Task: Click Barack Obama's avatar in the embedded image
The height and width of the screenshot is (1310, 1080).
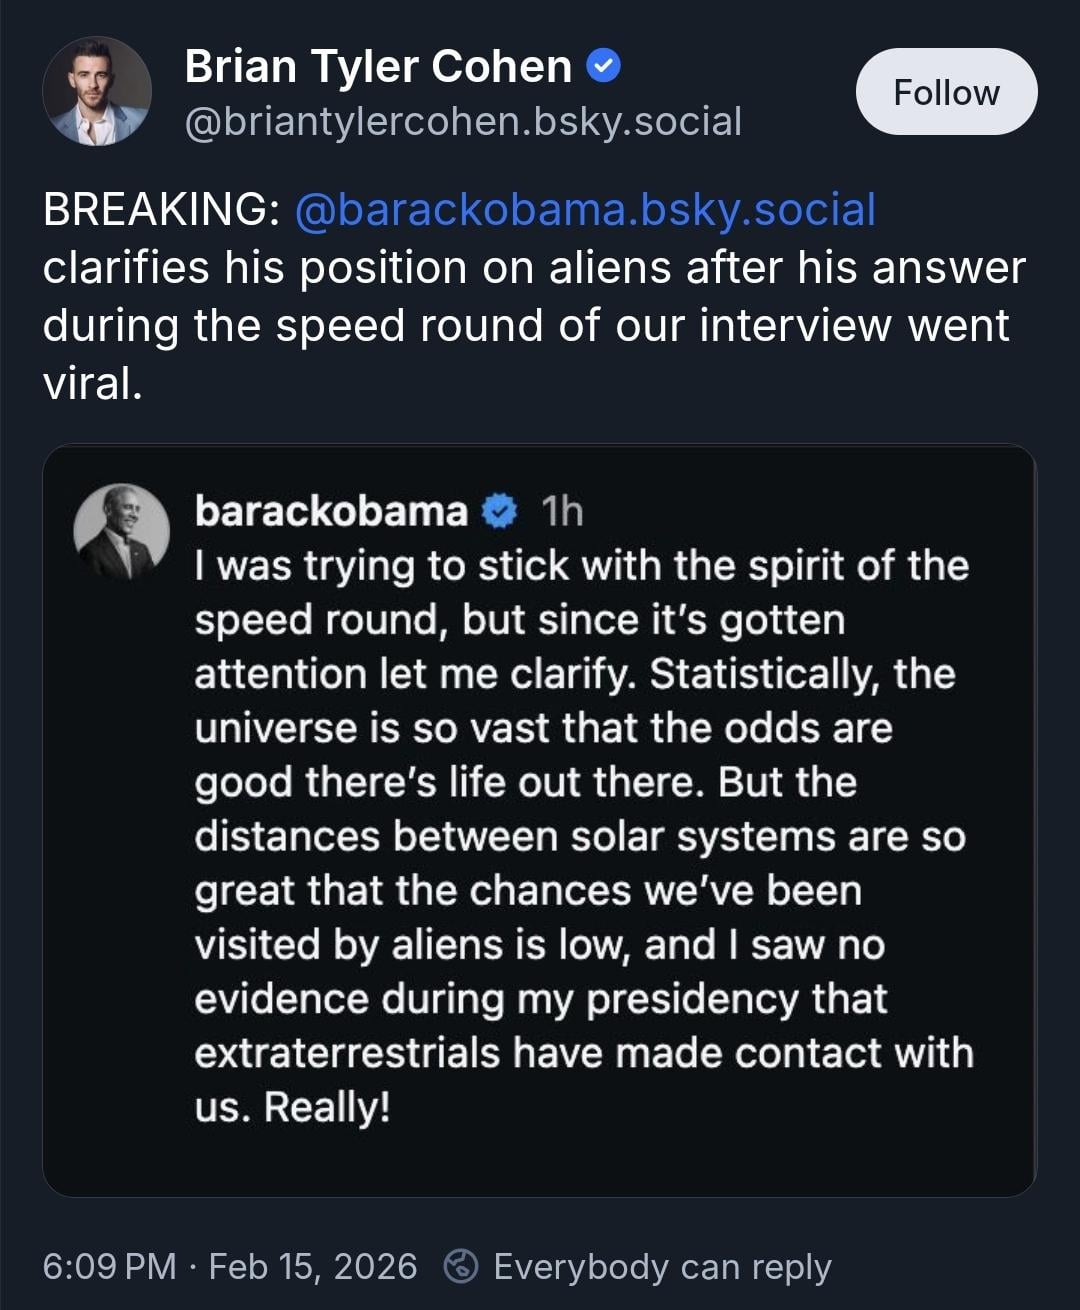Action: 122,532
